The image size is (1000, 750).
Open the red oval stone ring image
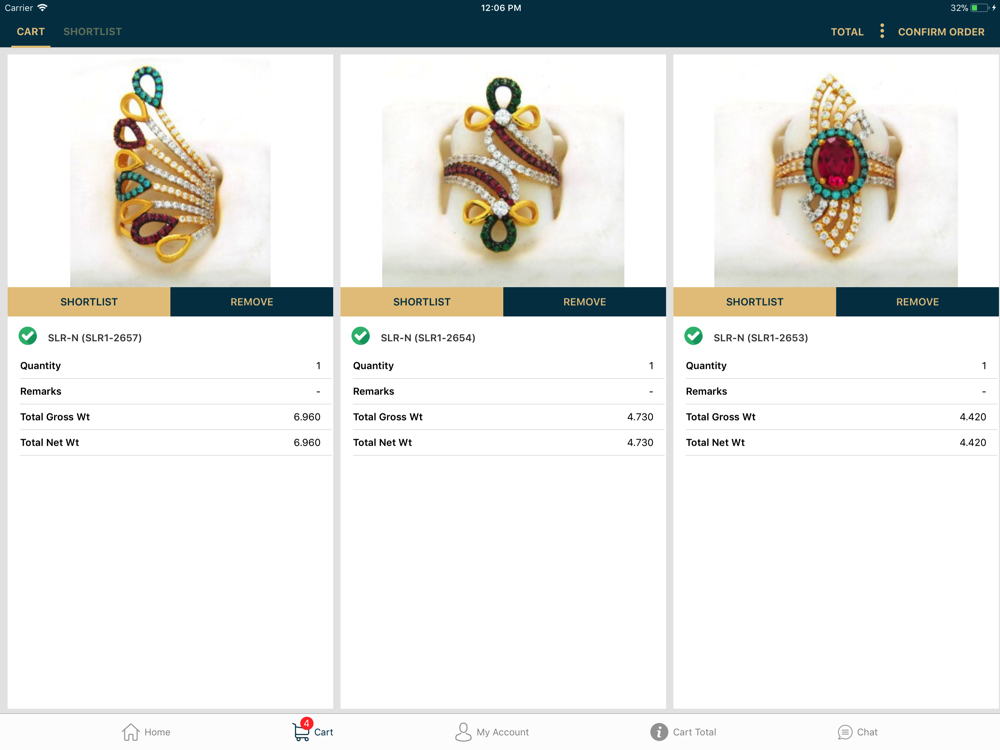tap(836, 171)
